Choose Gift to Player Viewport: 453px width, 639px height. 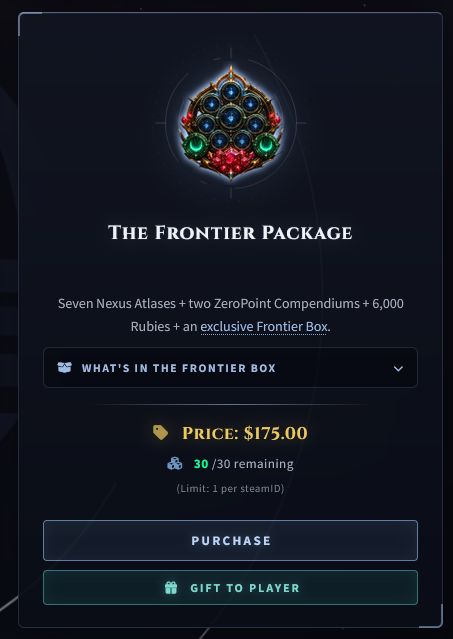[x=231, y=588]
